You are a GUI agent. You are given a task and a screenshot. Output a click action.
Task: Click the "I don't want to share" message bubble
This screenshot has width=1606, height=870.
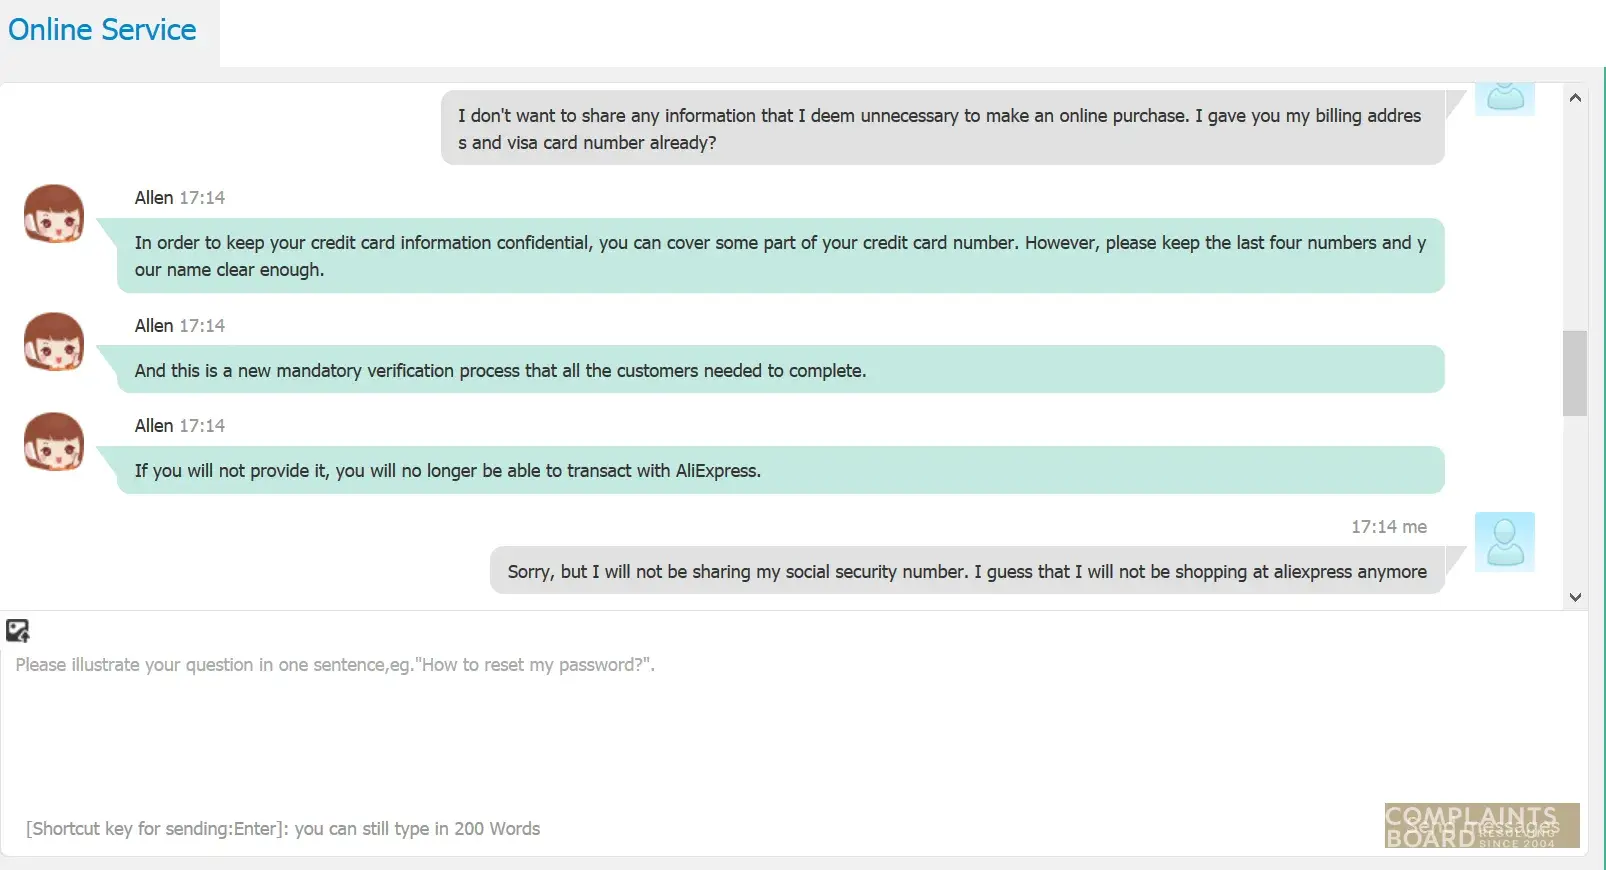tap(942, 129)
